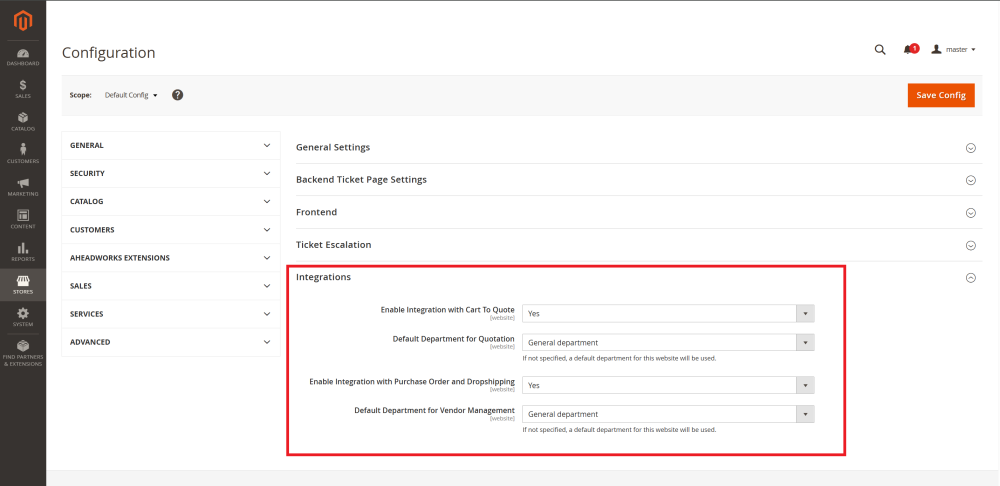Open the Marketing sidebar menu
Viewport: 1000px width, 486px height.
point(23,187)
